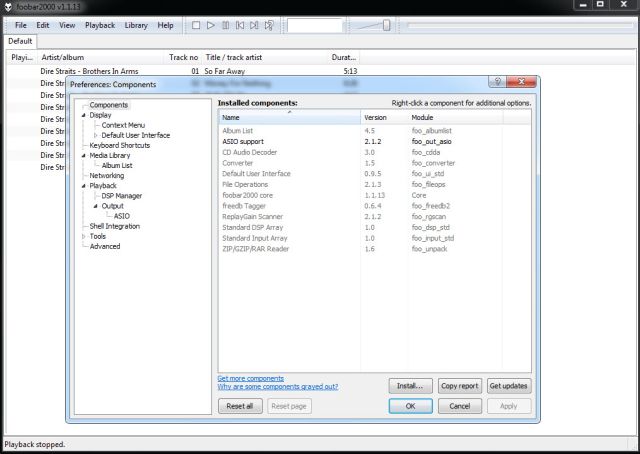Viewport: 640px width, 454px height.
Task: Click the Copy report button
Action: click(460, 386)
